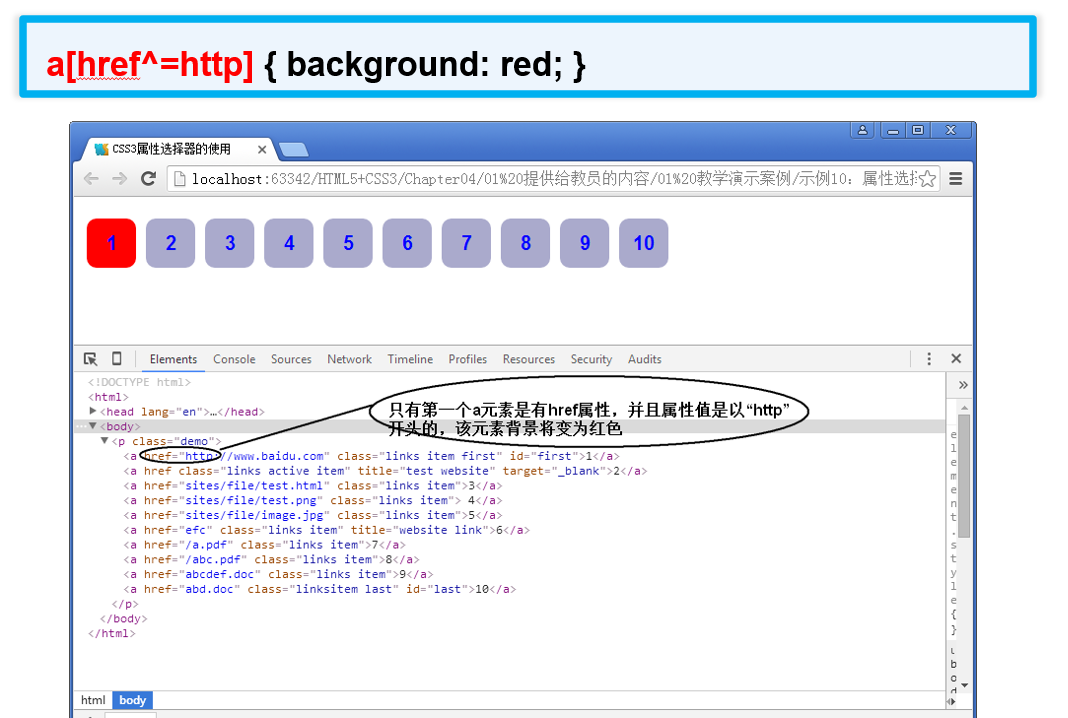Select the DOCTYPE html line
The width and height of the screenshot is (1068, 718).
tap(140, 382)
